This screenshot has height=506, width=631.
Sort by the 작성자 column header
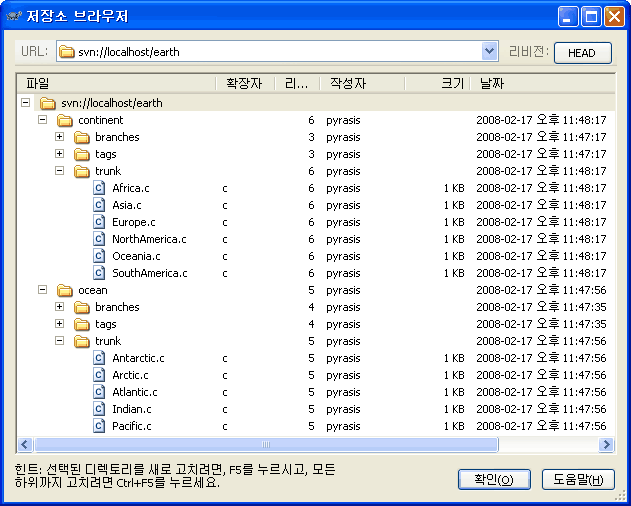point(348,84)
